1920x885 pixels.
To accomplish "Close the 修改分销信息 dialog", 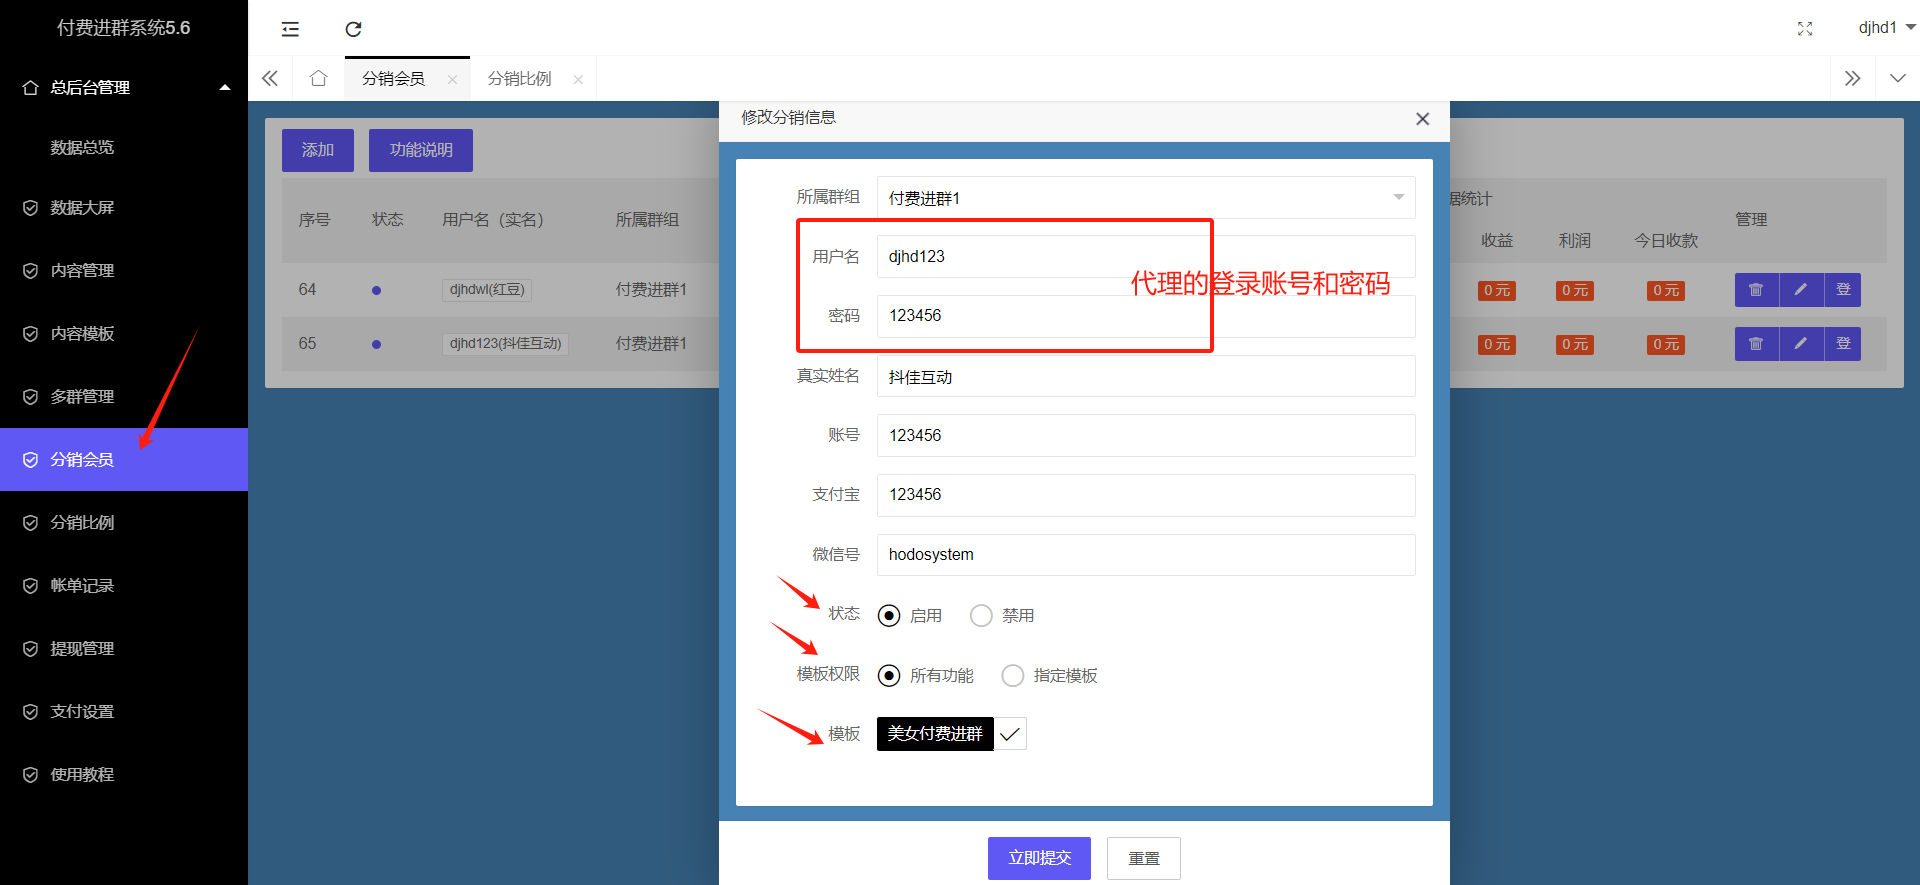I will (x=1422, y=119).
